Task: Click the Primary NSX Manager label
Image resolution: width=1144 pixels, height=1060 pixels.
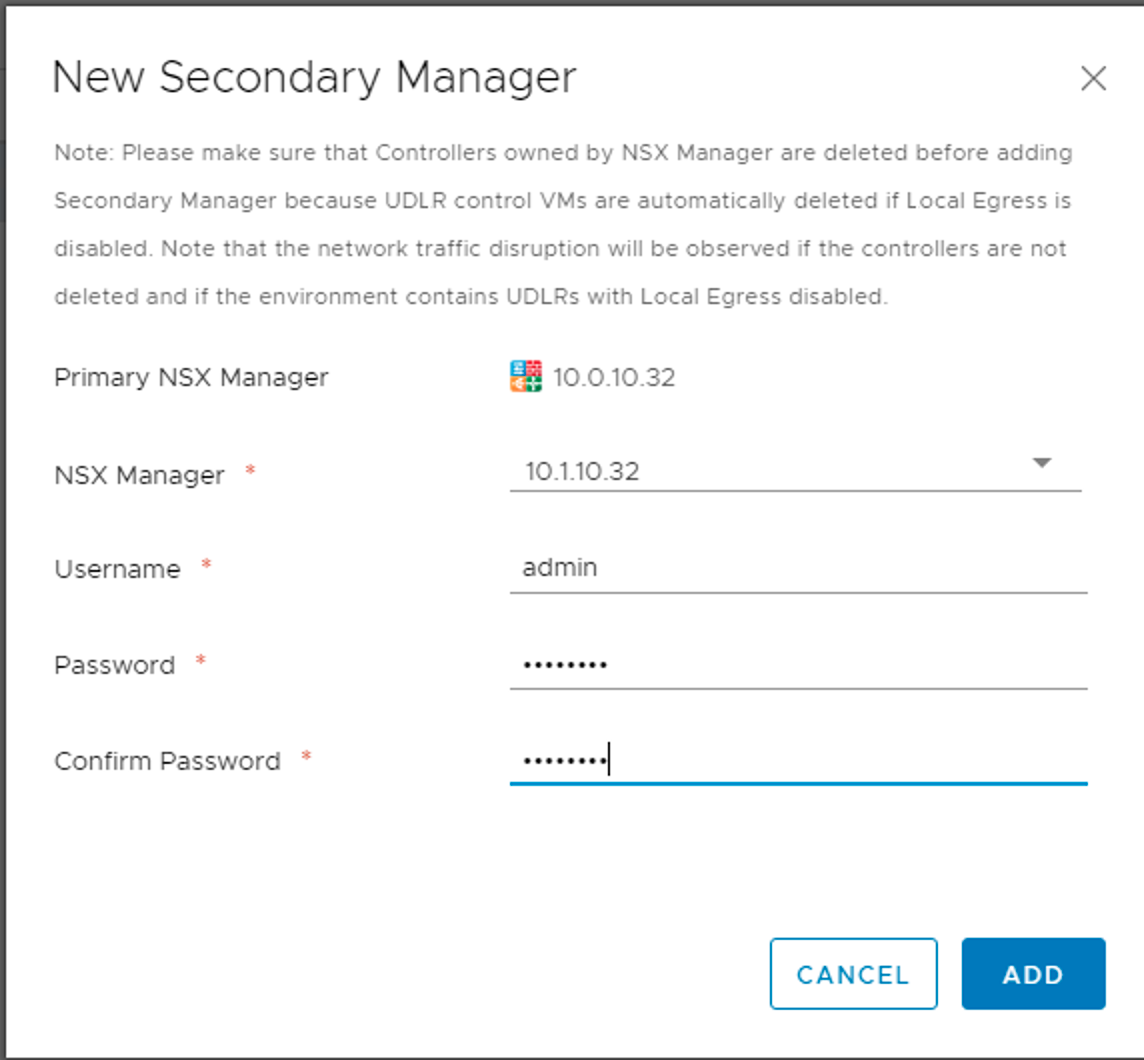Action: [191, 378]
